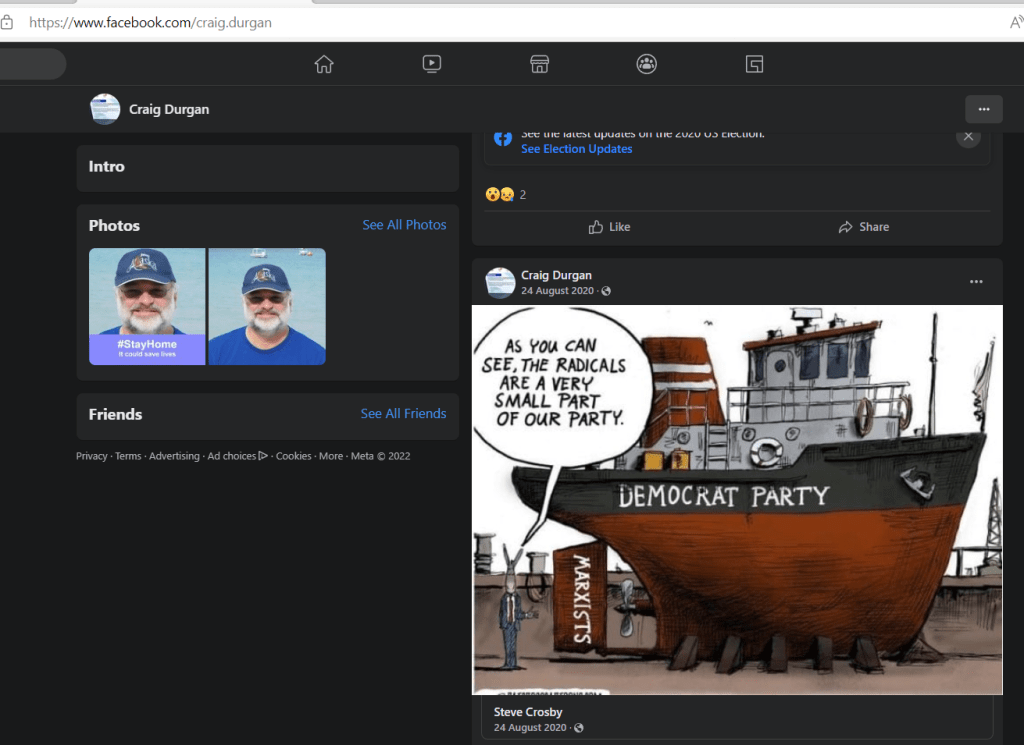Image resolution: width=1024 pixels, height=745 pixels.
Task: Open See Election Updates link
Action: tap(576, 149)
